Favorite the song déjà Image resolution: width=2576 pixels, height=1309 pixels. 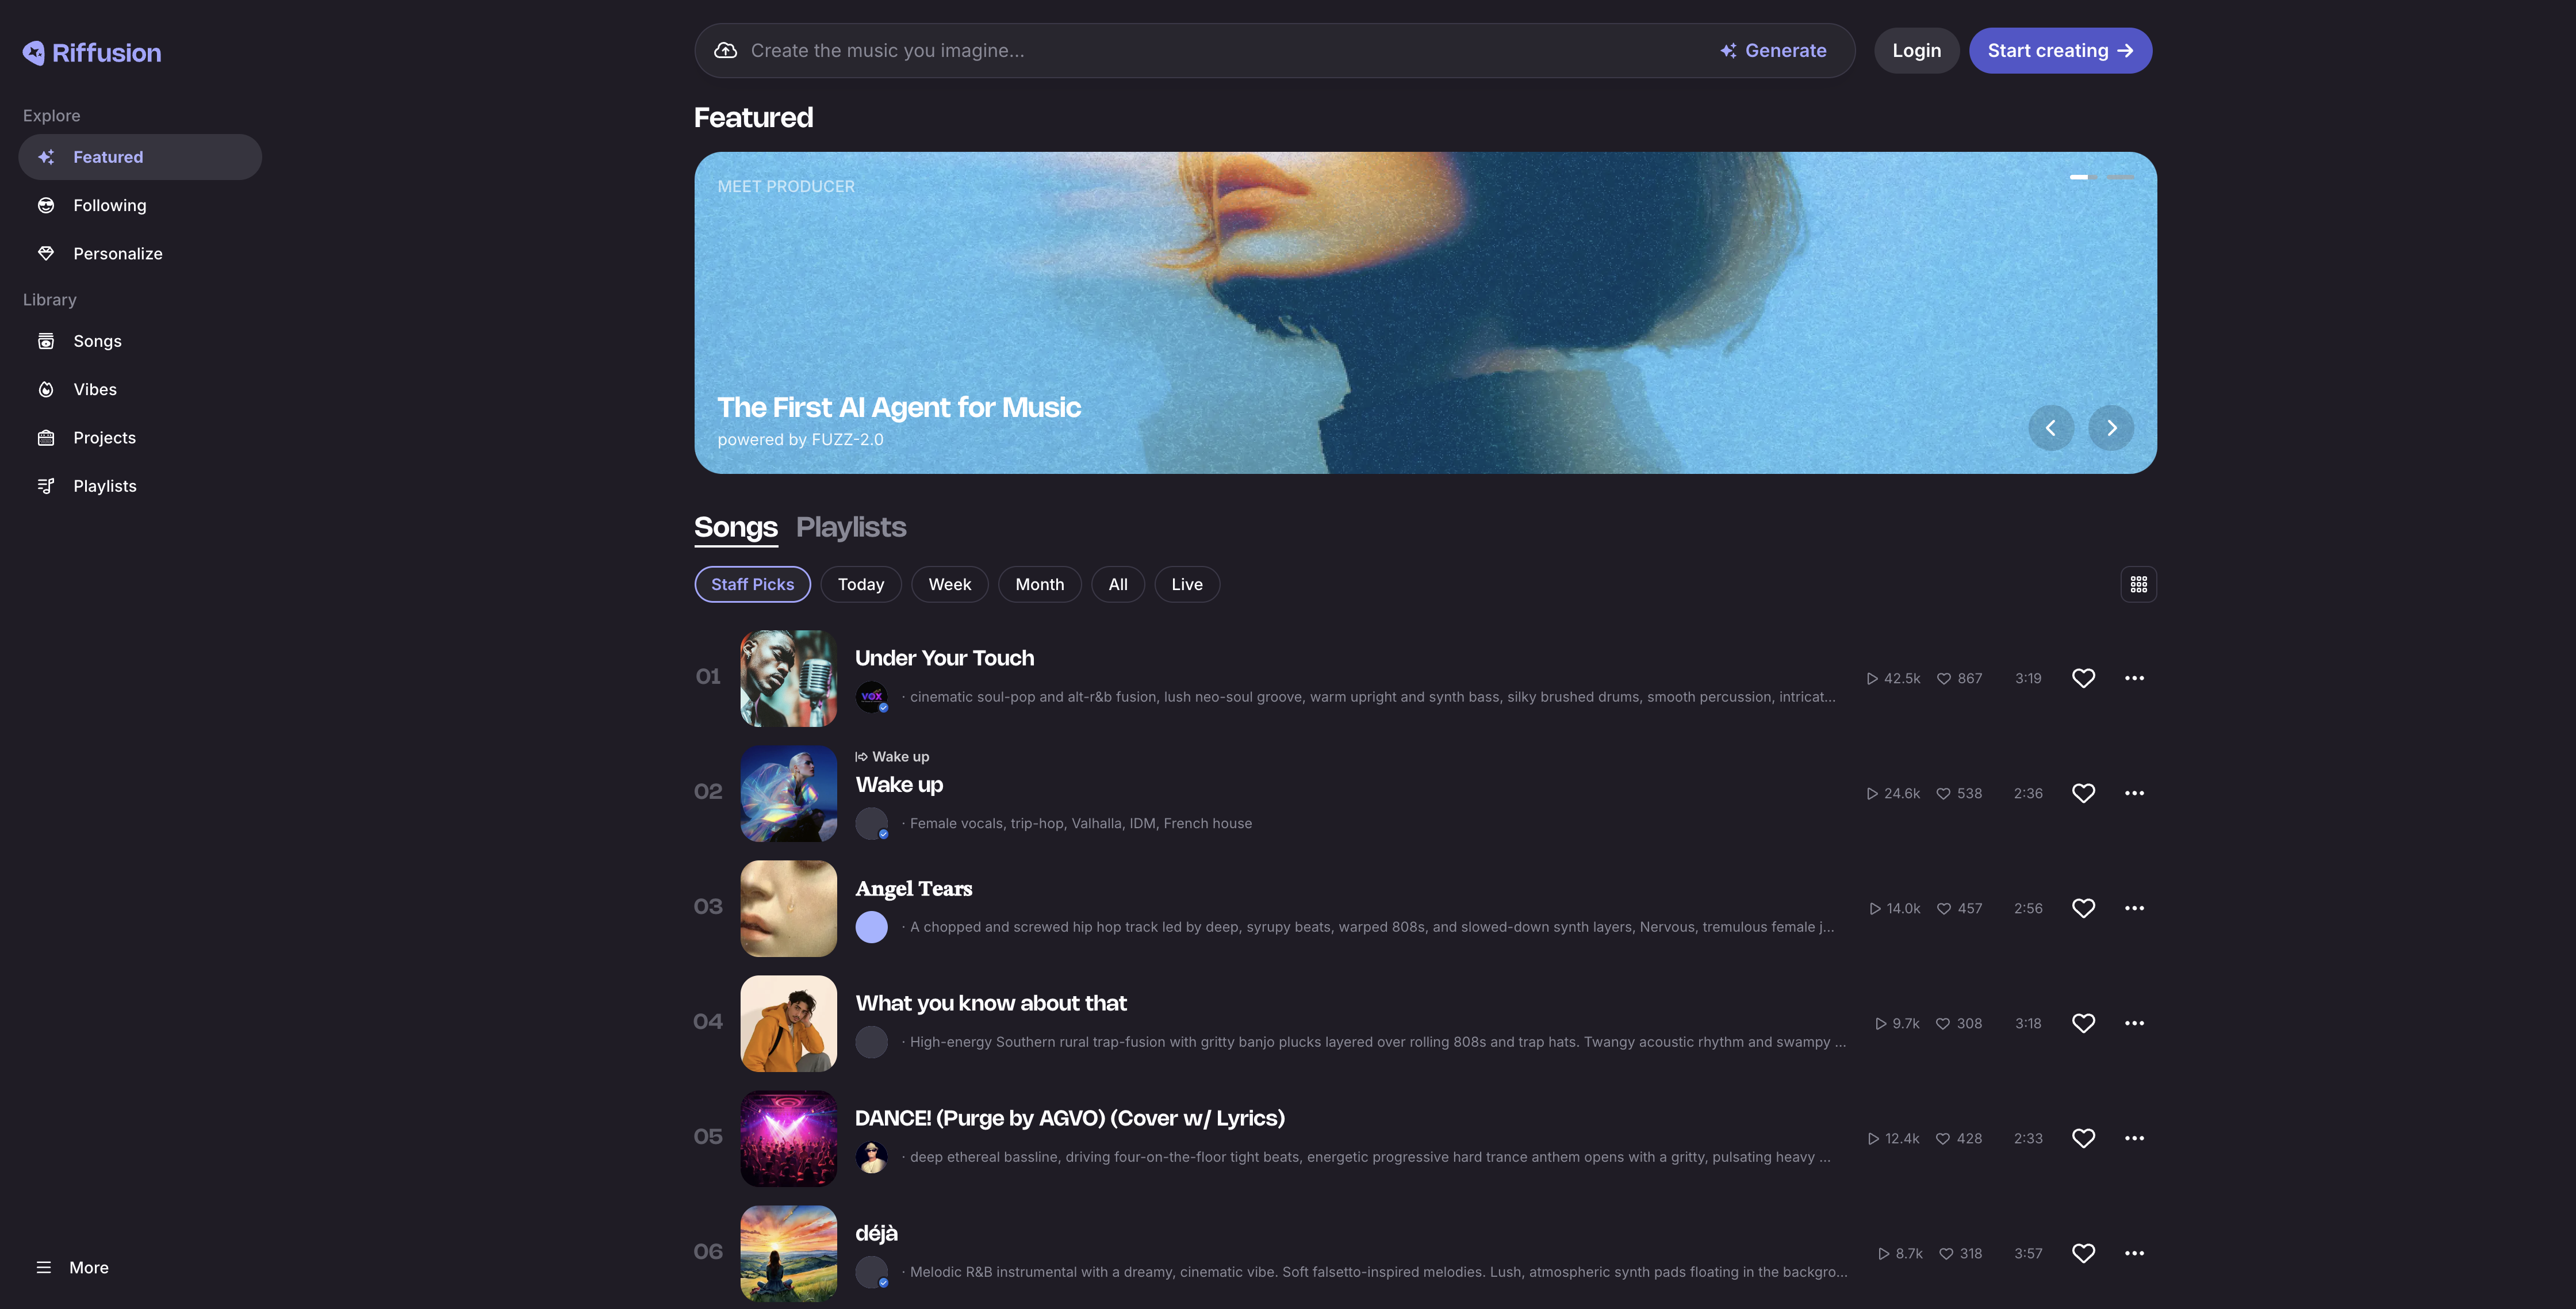tap(2083, 1253)
